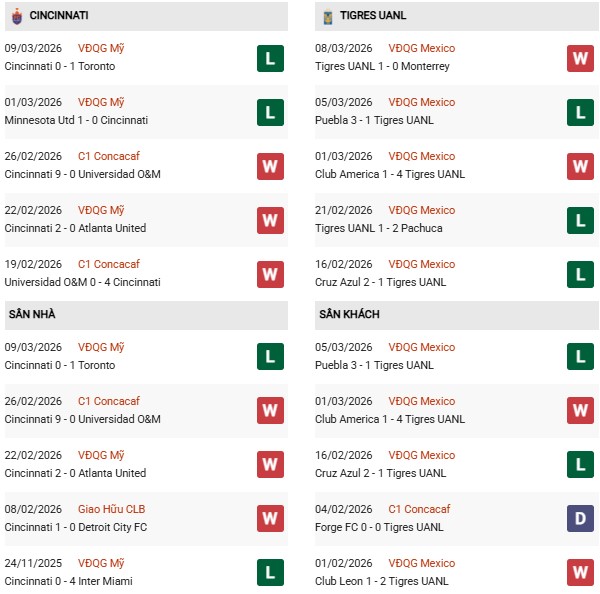The height and width of the screenshot is (594, 600).
Task: Open C1 Concacaf link dated 19/02/2026
Action: pos(109,264)
